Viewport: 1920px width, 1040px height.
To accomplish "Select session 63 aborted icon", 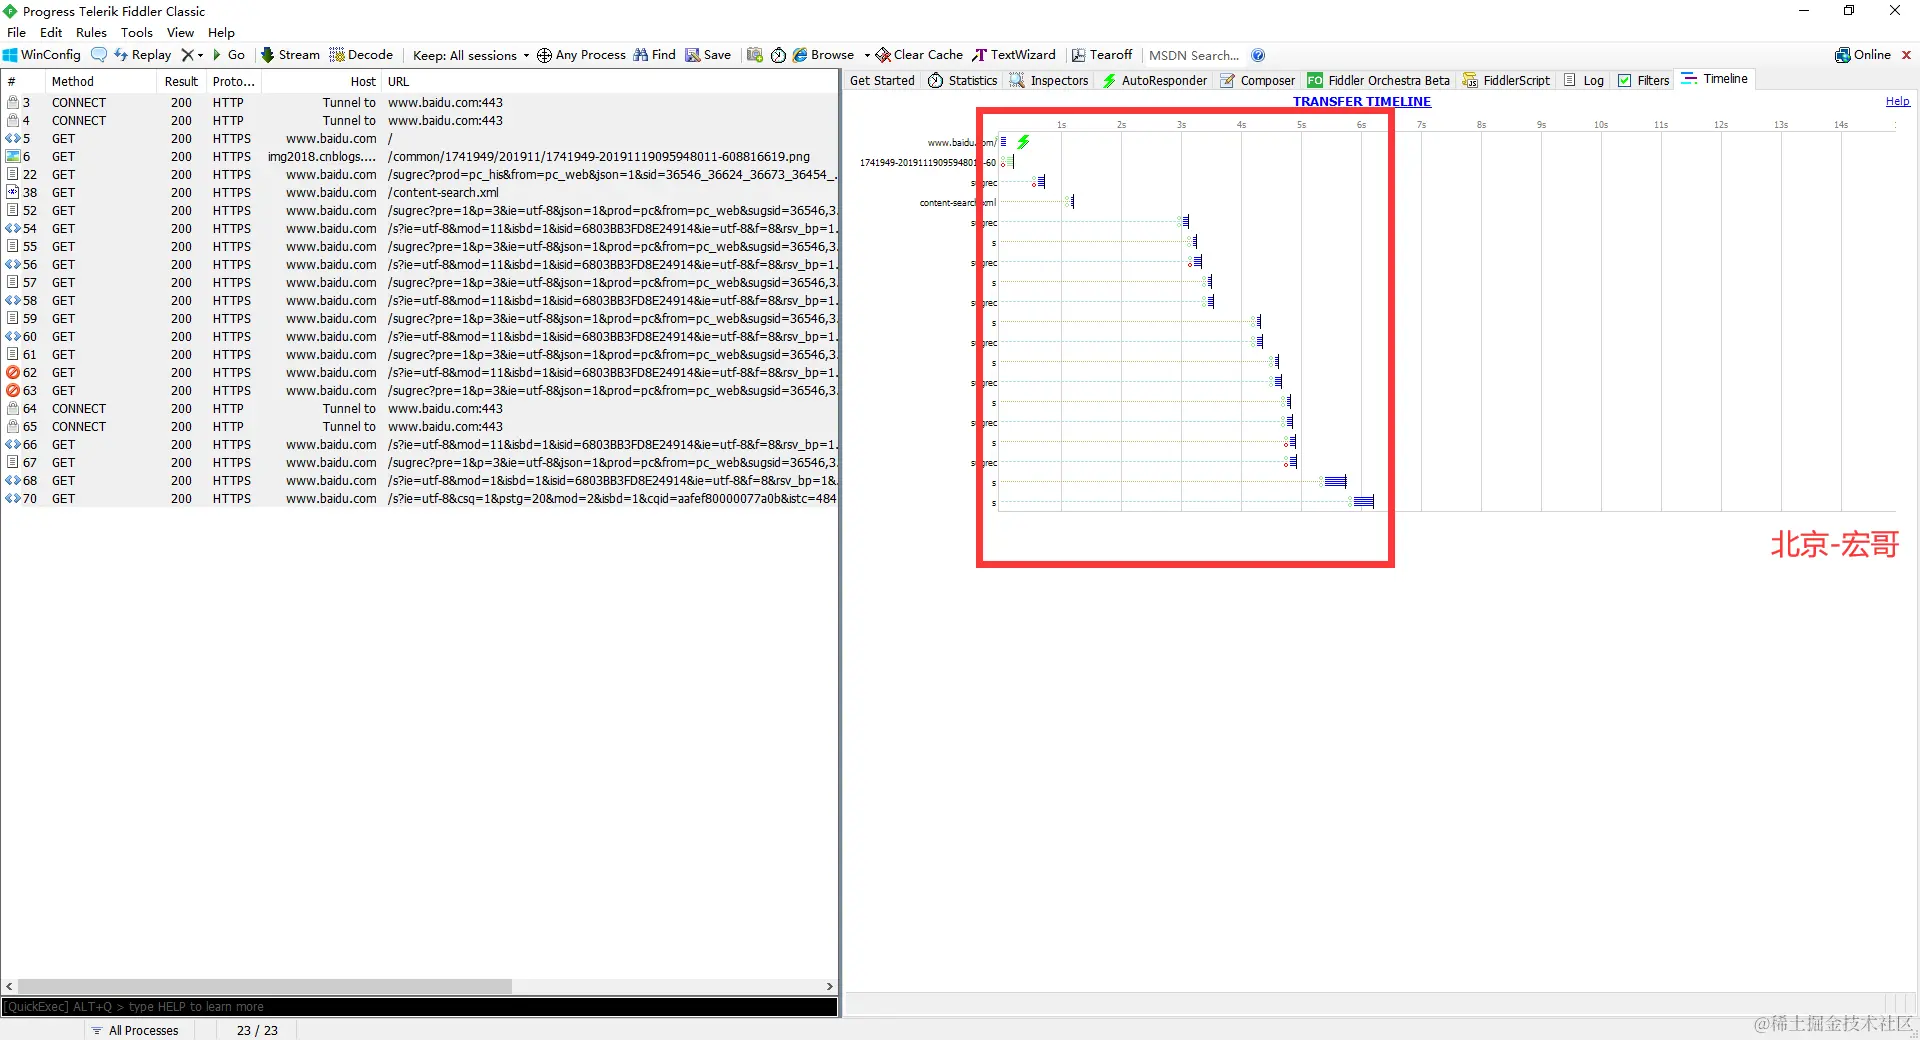I will coord(13,391).
